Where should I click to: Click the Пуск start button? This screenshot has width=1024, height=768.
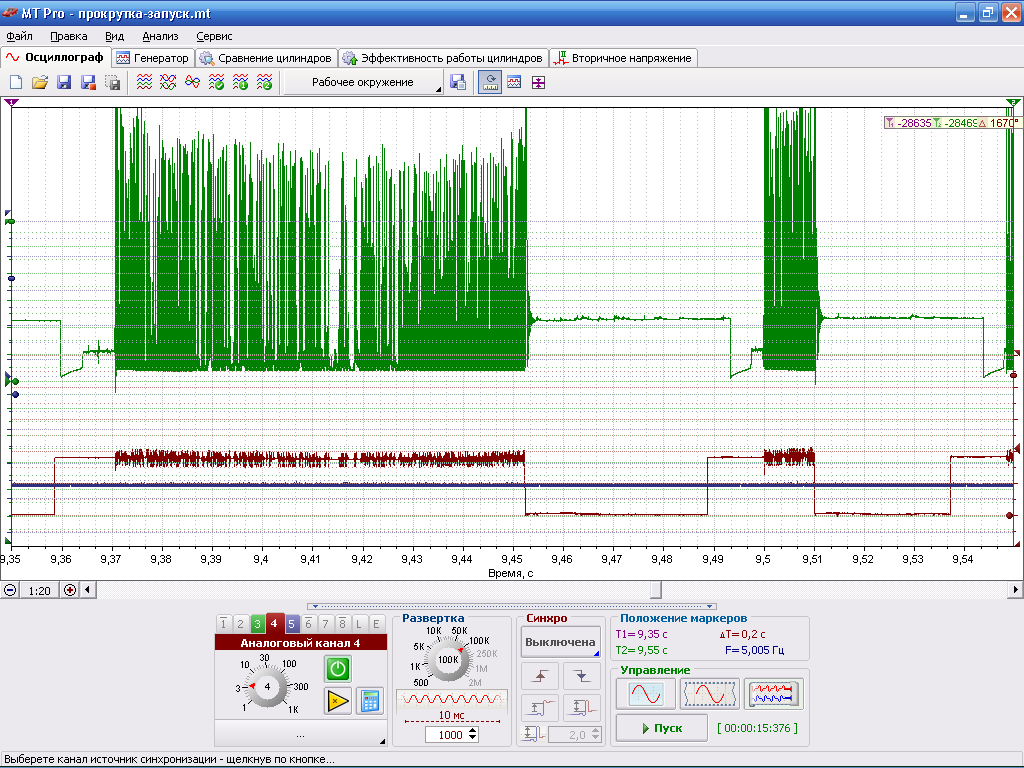pos(662,728)
